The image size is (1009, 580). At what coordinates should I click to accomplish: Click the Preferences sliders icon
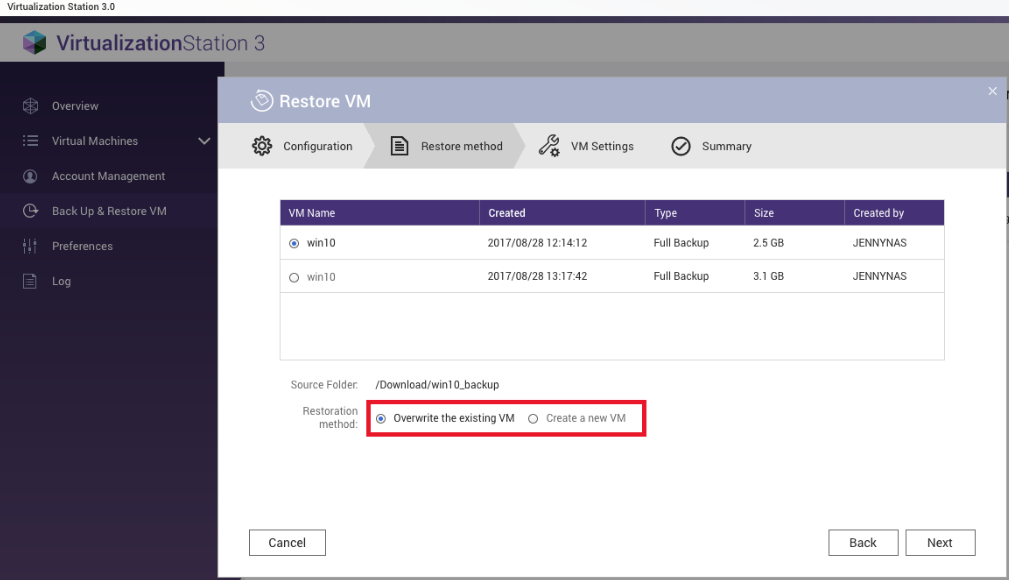[x=30, y=246]
